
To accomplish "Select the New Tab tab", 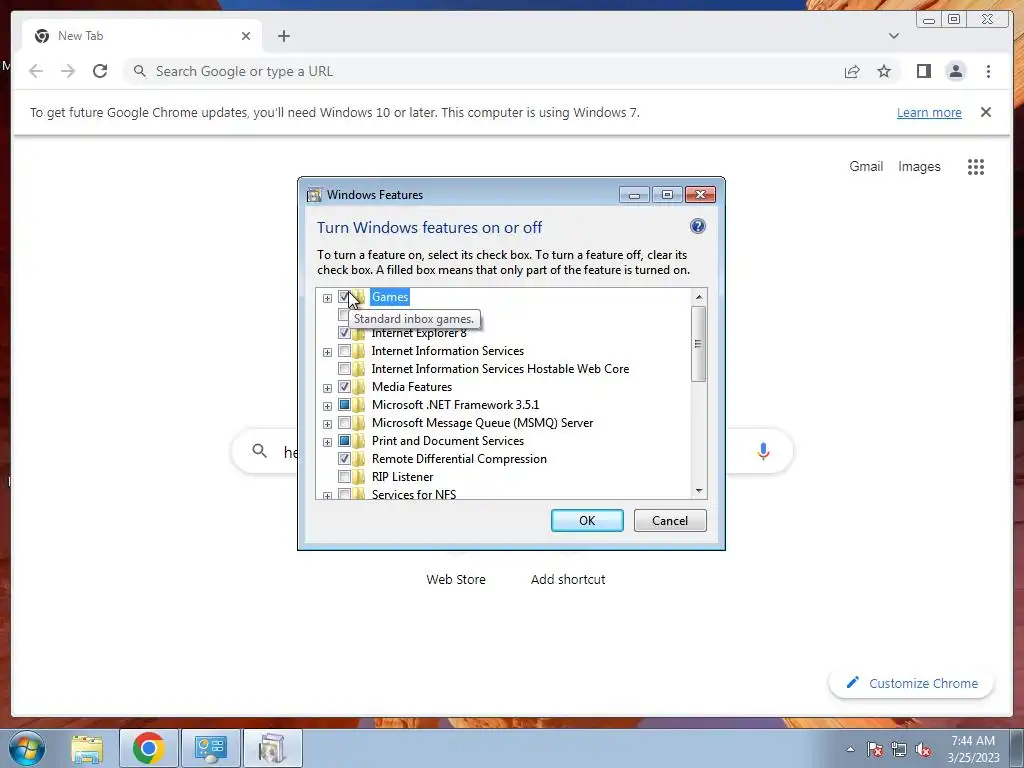I will pos(142,36).
